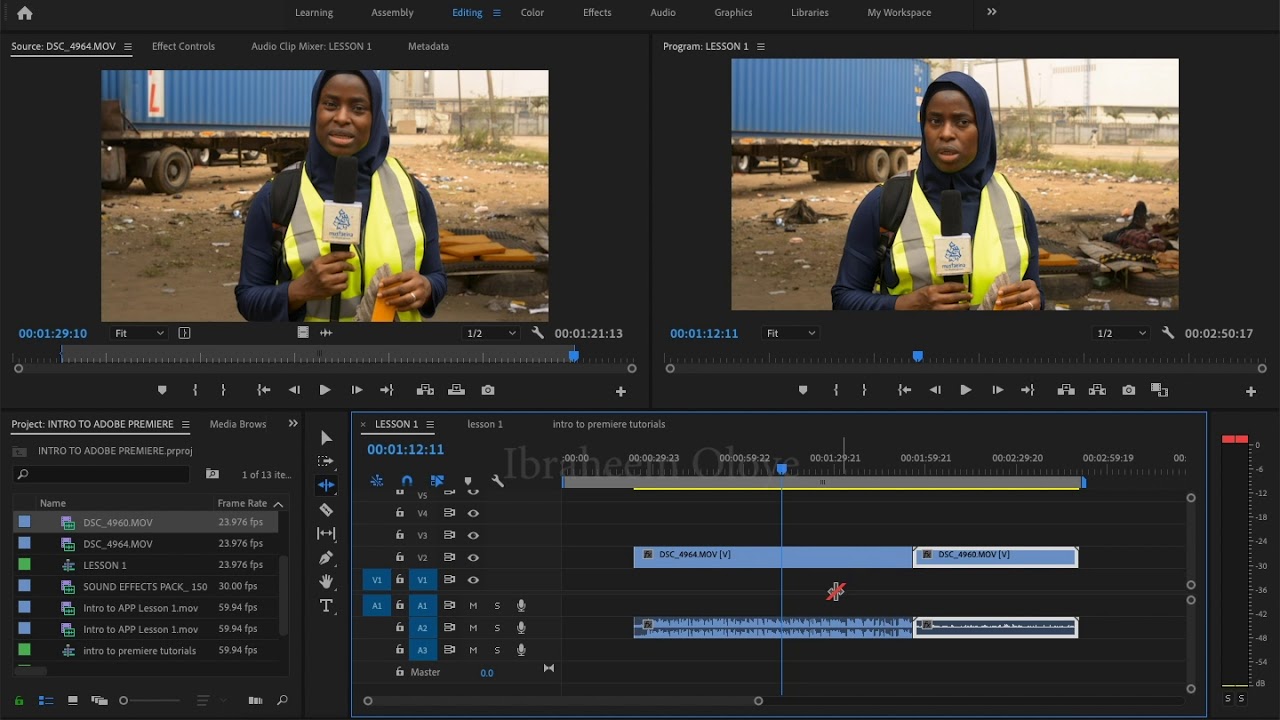This screenshot has width=1280, height=720.
Task: Select the Pen tool
Action: [x=326, y=557]
